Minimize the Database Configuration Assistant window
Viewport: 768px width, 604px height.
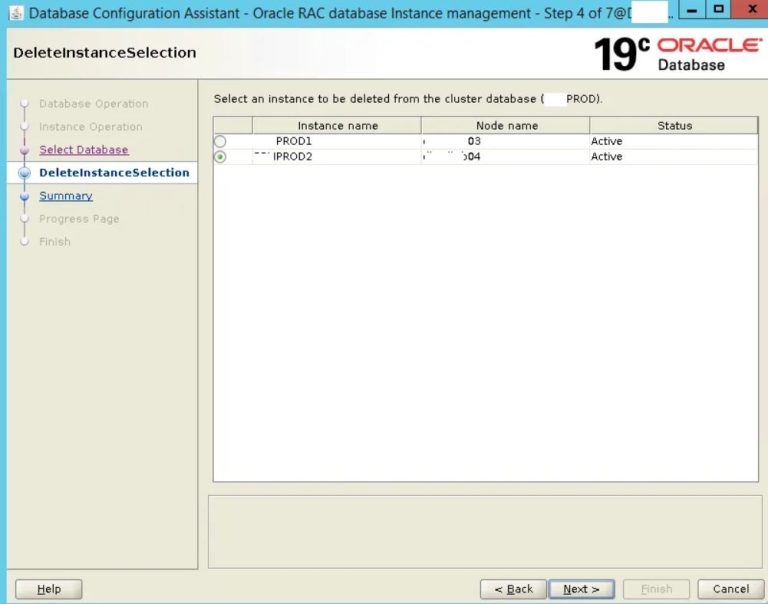point(692,10)
